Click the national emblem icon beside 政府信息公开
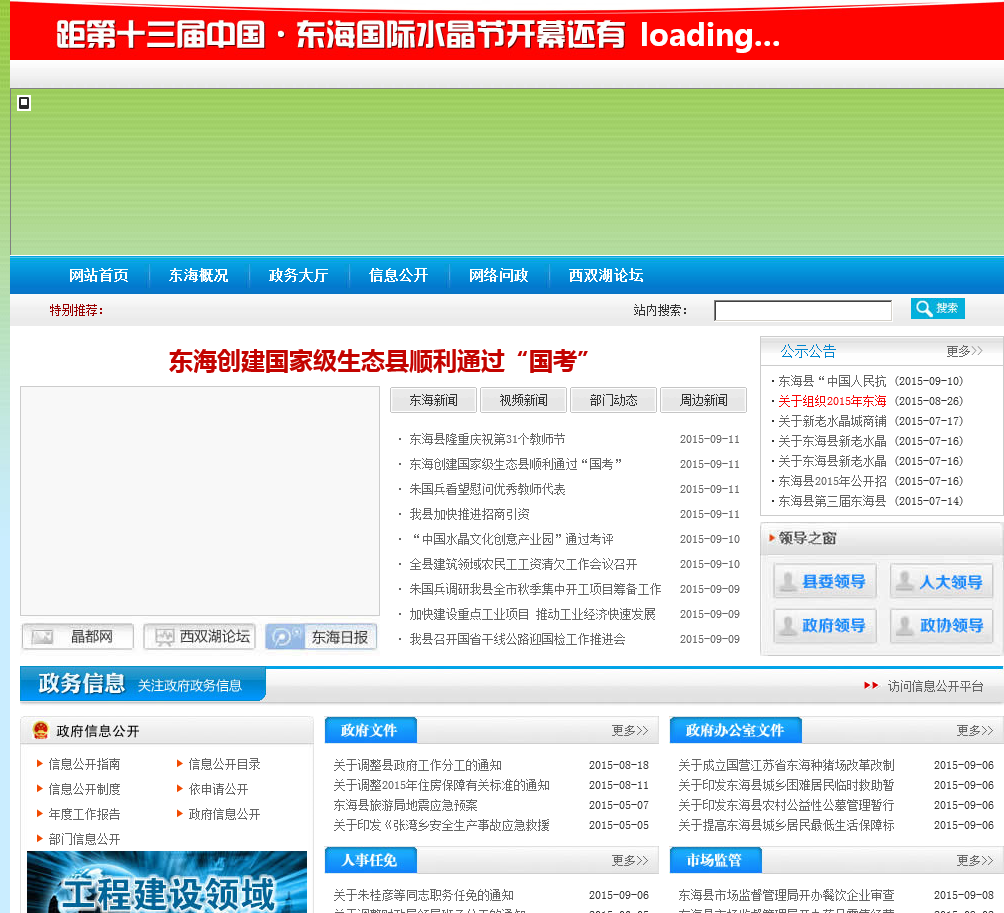Image resolution: width=1004 pixels, height=913 pixels. point(40,731)
